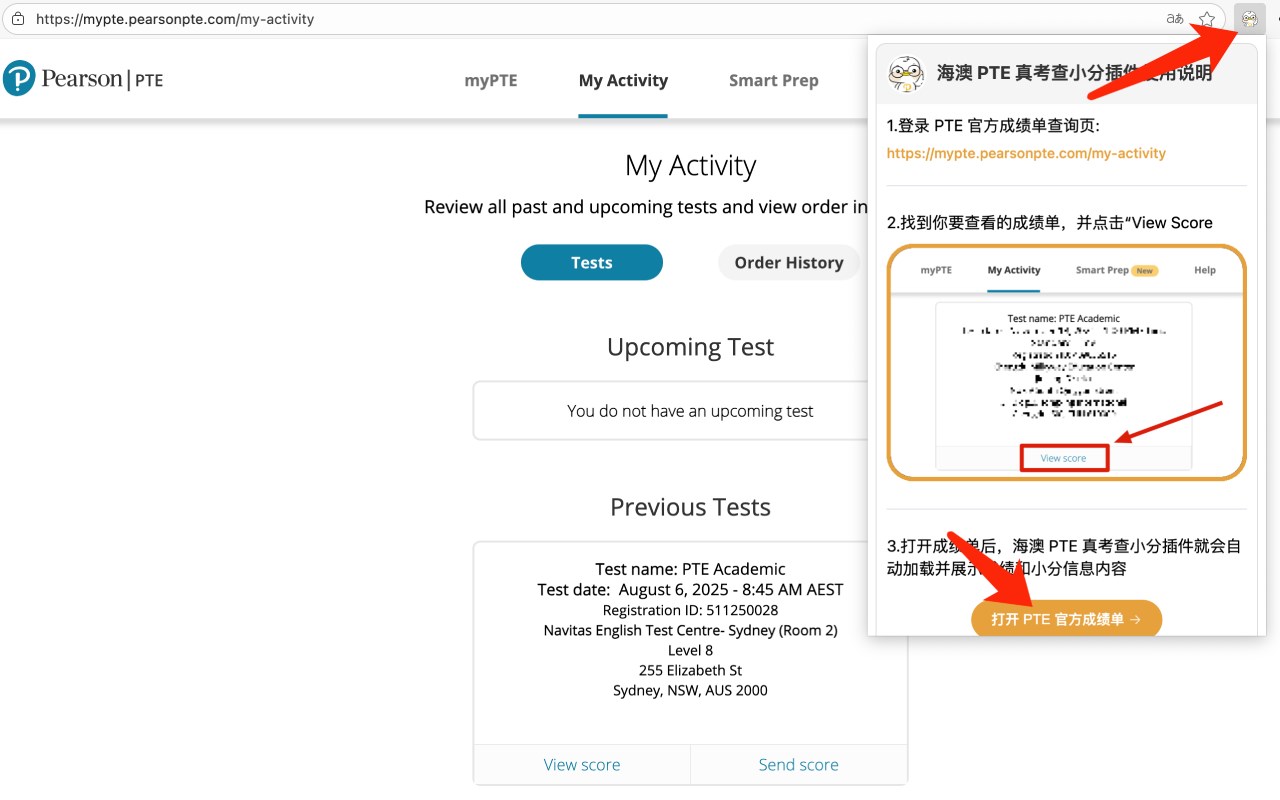Screen dimensions: 1280x800
Task: Bookmark this page with the star icon
Action: [x=1207, y=18]
